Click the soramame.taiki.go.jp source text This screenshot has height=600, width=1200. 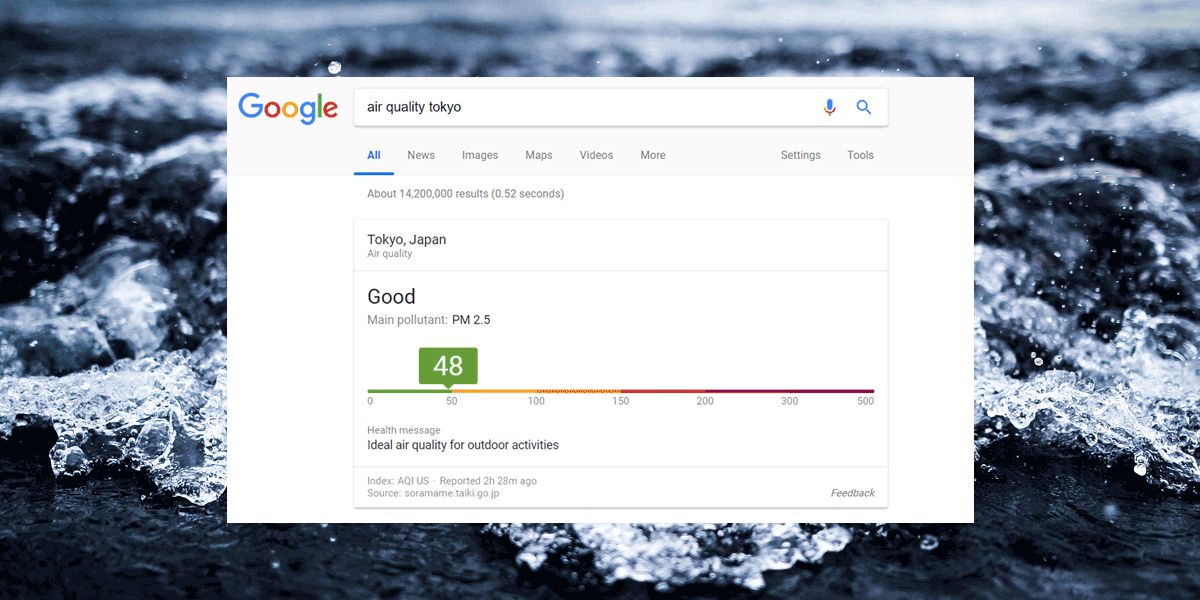pos(452,493)
